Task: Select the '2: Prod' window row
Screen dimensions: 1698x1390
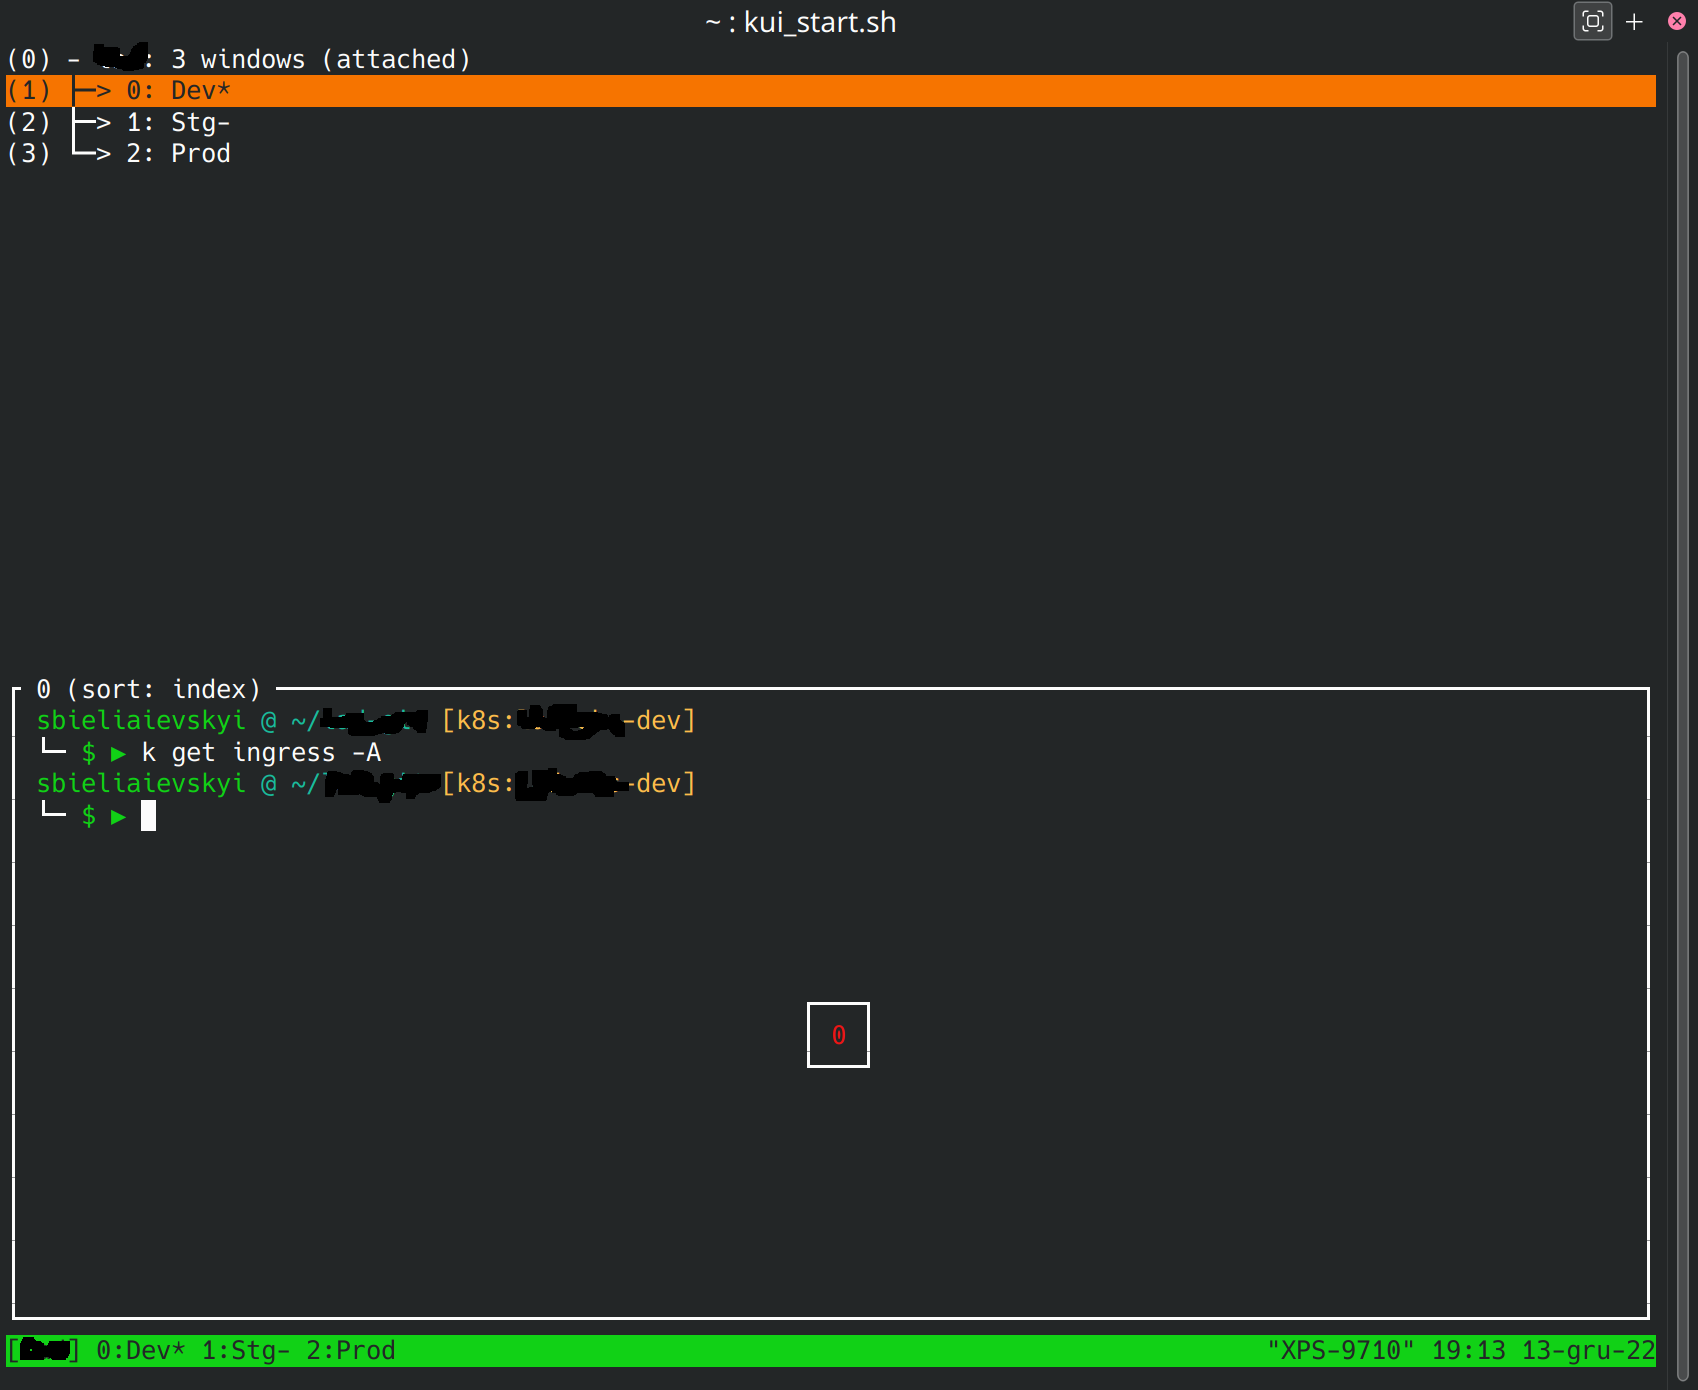Action: (830, 153)
